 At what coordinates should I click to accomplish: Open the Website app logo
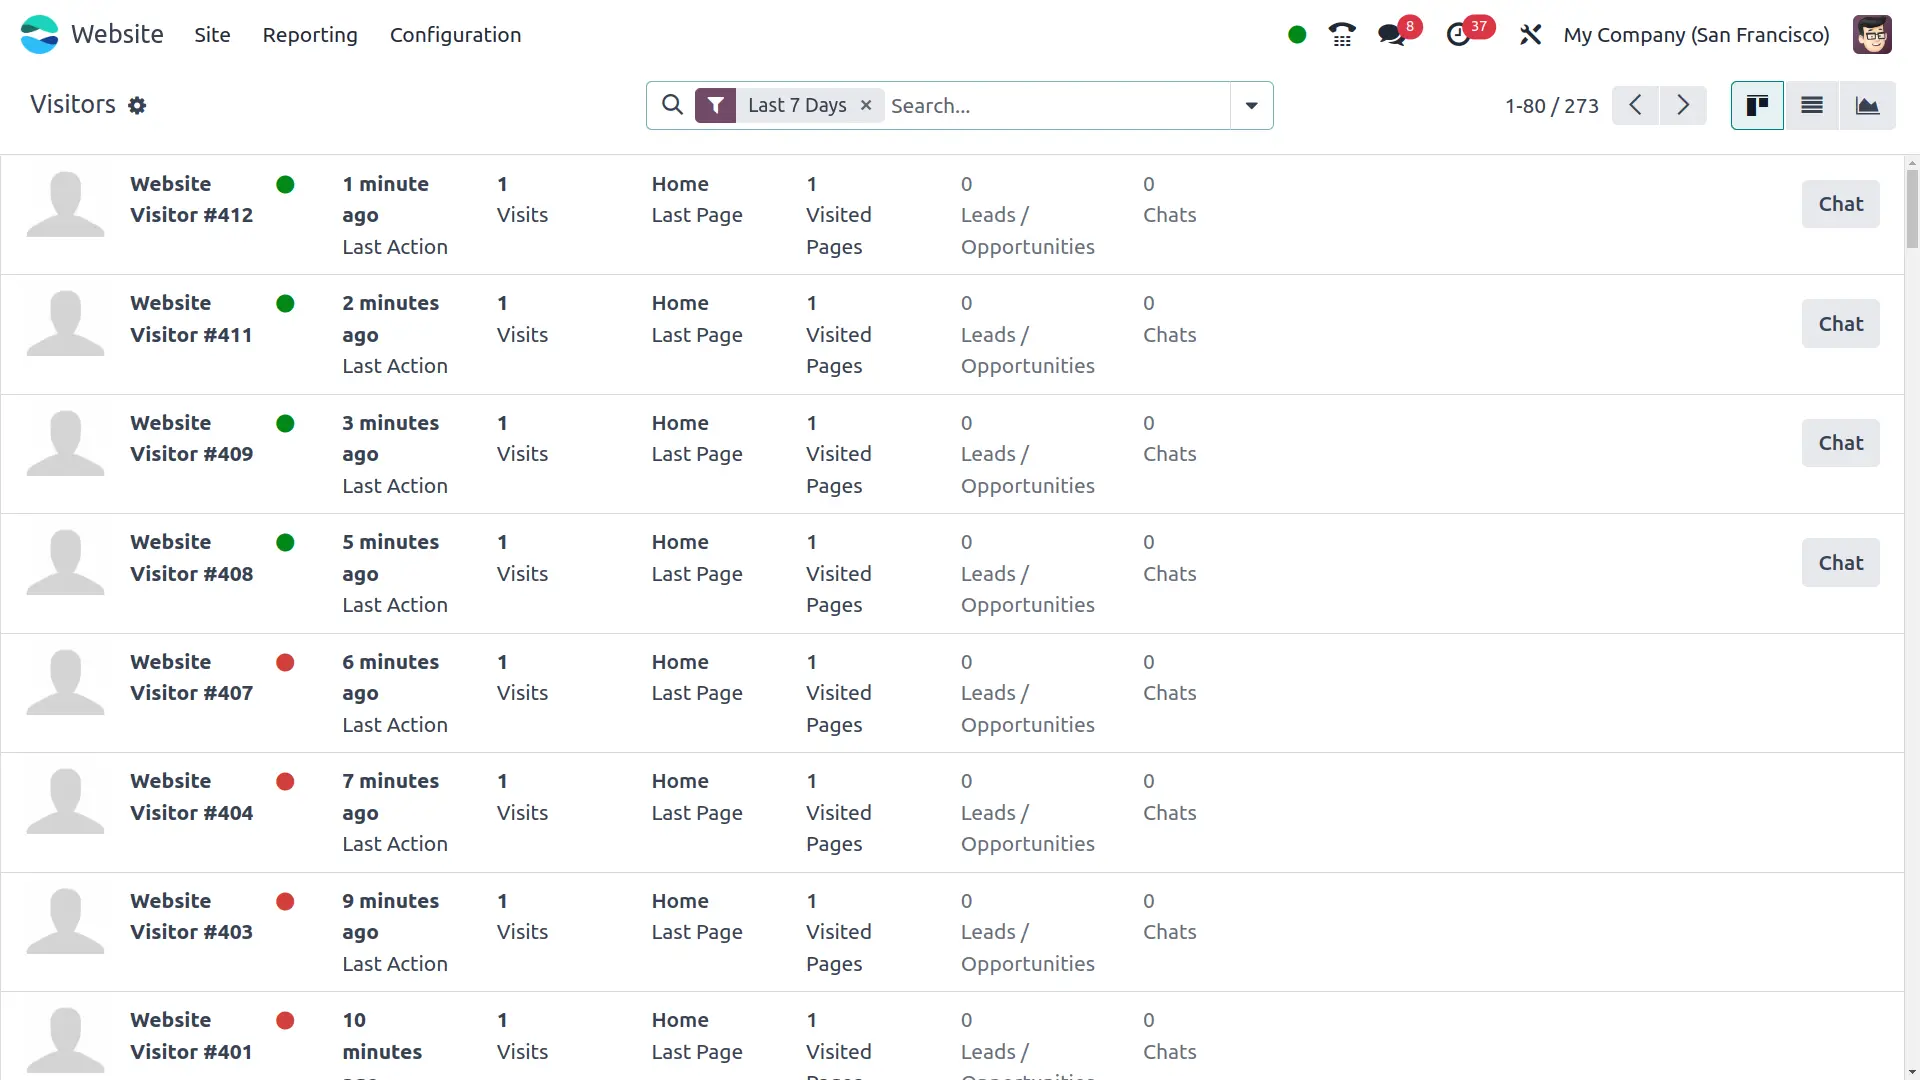pyautogui.click(x=40, y=35)
